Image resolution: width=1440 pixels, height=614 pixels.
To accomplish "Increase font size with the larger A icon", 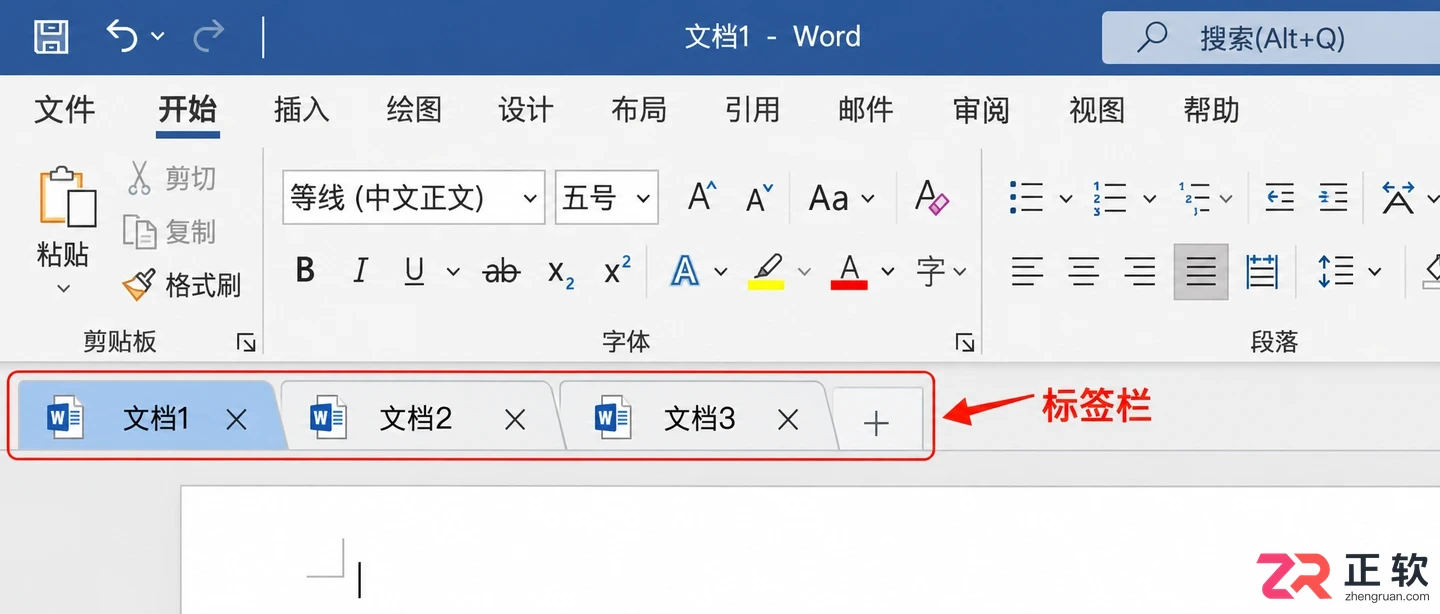I will coord(703,196).
